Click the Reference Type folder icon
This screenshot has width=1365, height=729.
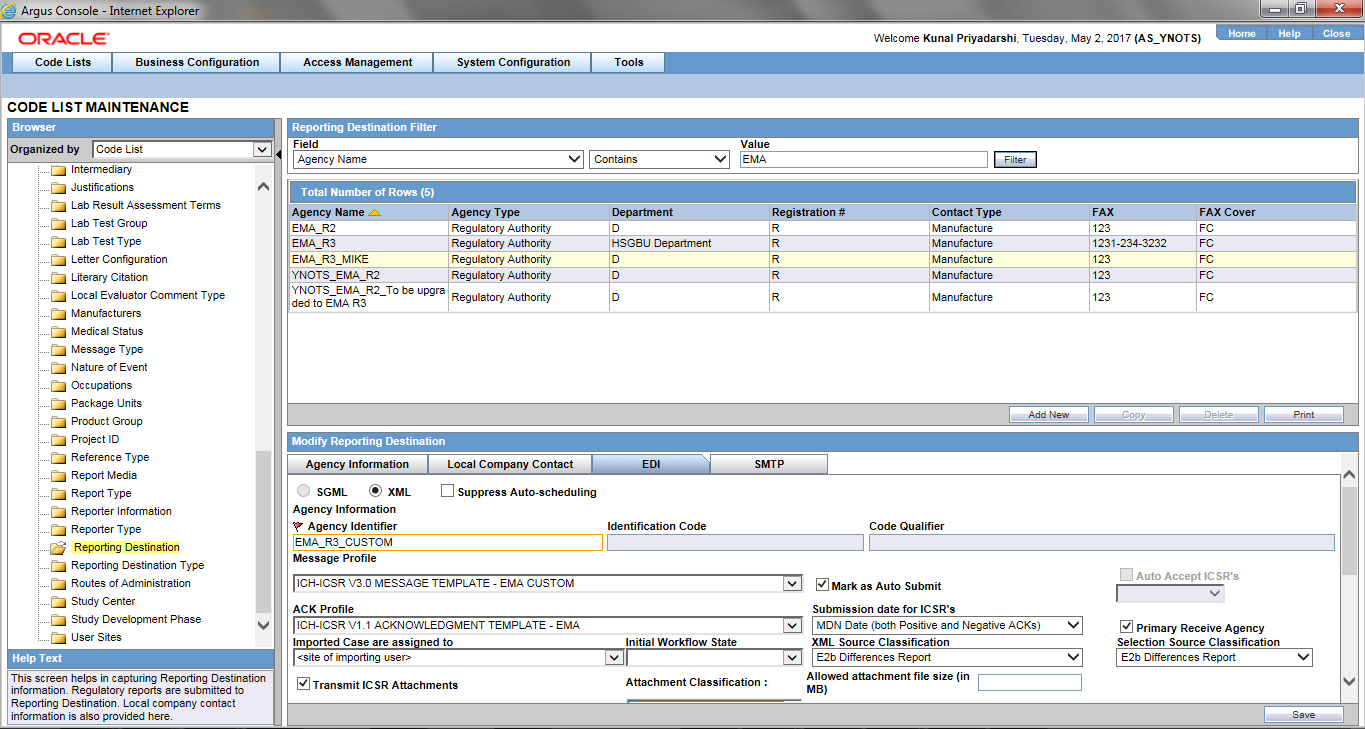pos(58,458)
